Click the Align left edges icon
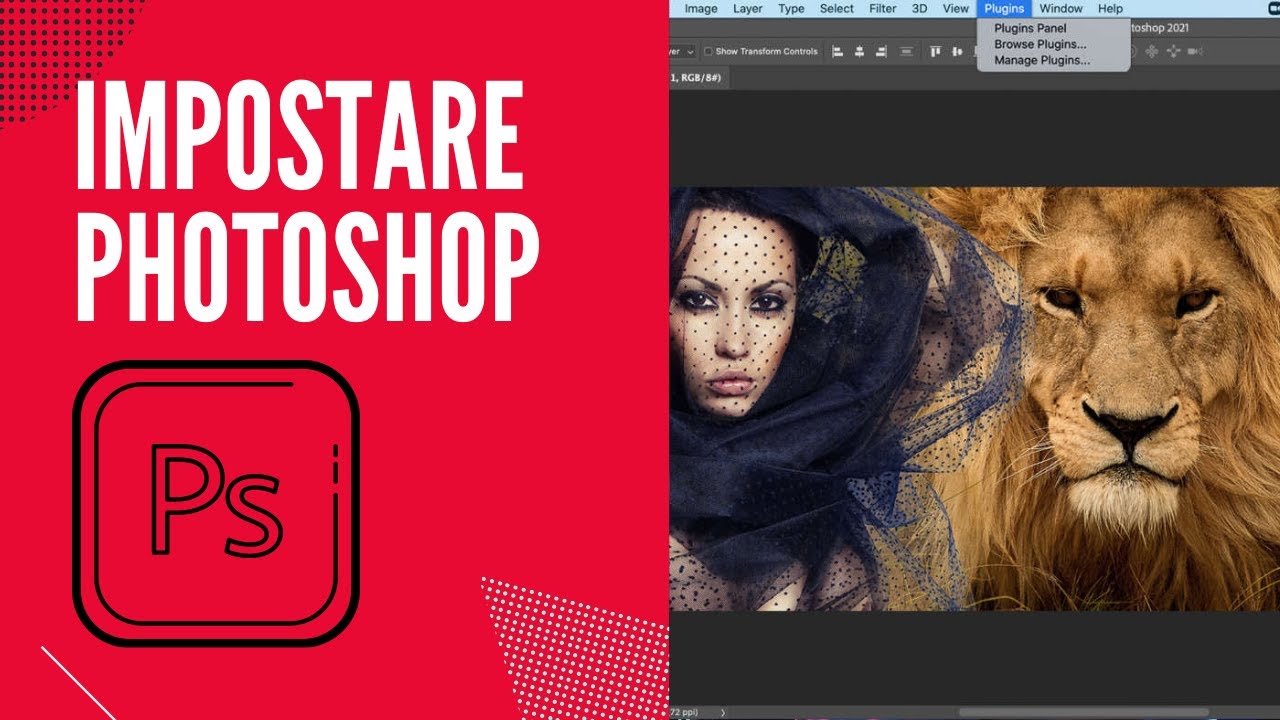1280x720 pixels. (x=837, y=52)
